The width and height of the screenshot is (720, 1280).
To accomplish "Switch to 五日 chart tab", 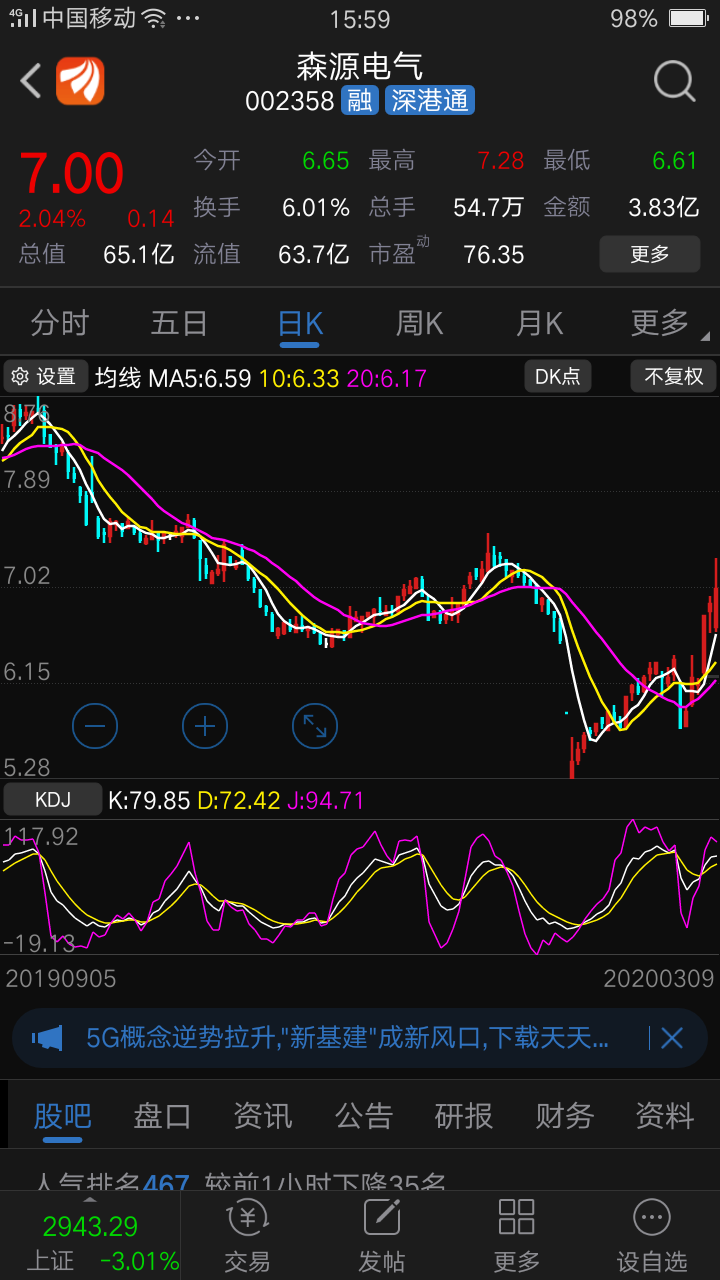I will pos(179,323).
